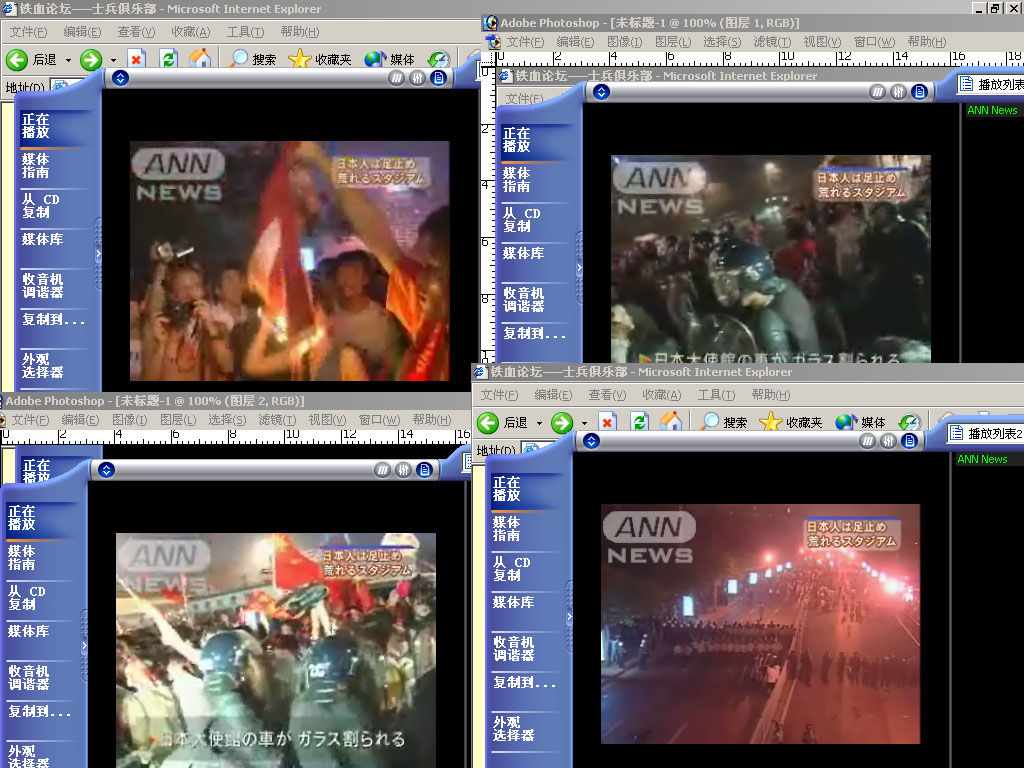Select 媒体指南 in the upper IE player sidebar
The width and height of the screenshot is (1024, 768).
[35, 166]
